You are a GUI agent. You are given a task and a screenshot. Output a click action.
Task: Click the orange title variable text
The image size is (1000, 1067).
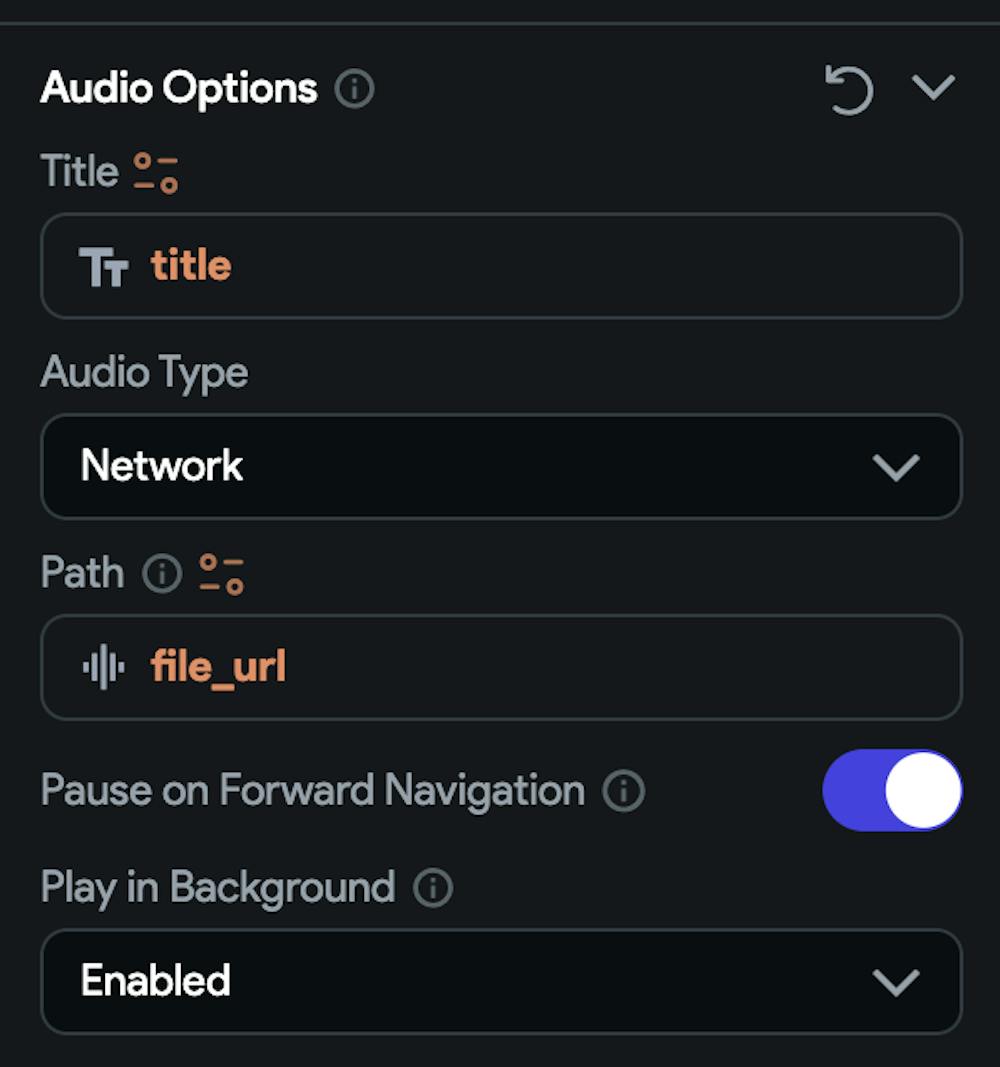tap(191, 266)
